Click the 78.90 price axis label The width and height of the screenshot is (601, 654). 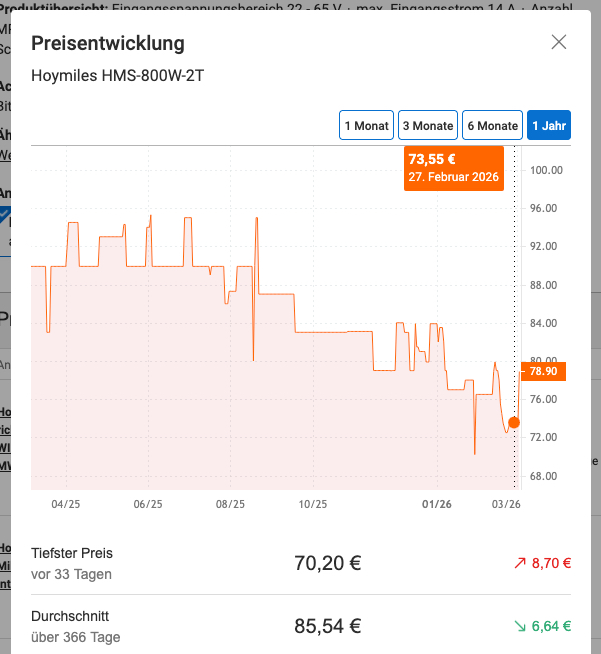click(542, 372)
